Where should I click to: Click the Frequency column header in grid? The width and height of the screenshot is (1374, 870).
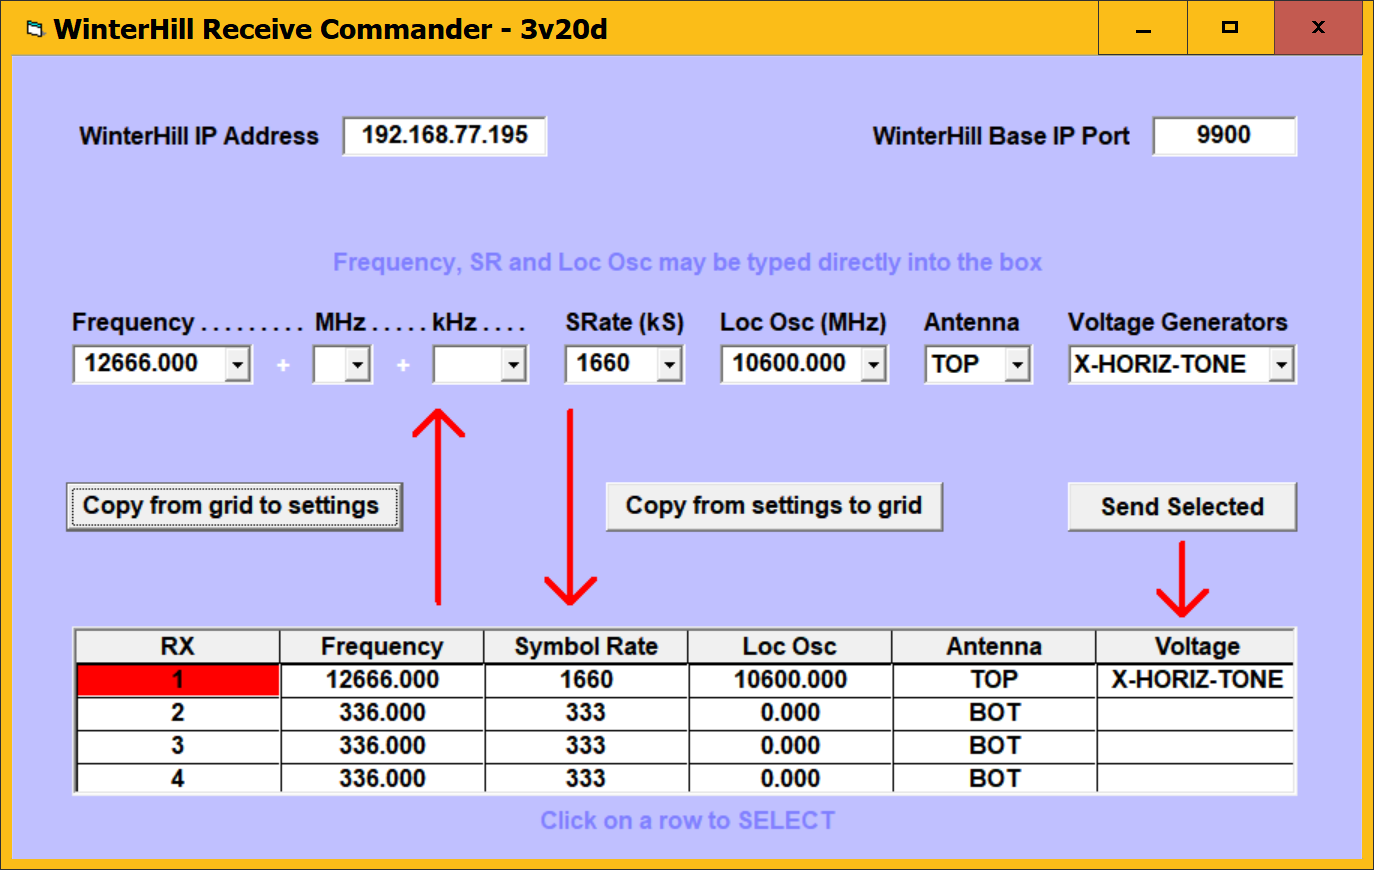[382, 646]
